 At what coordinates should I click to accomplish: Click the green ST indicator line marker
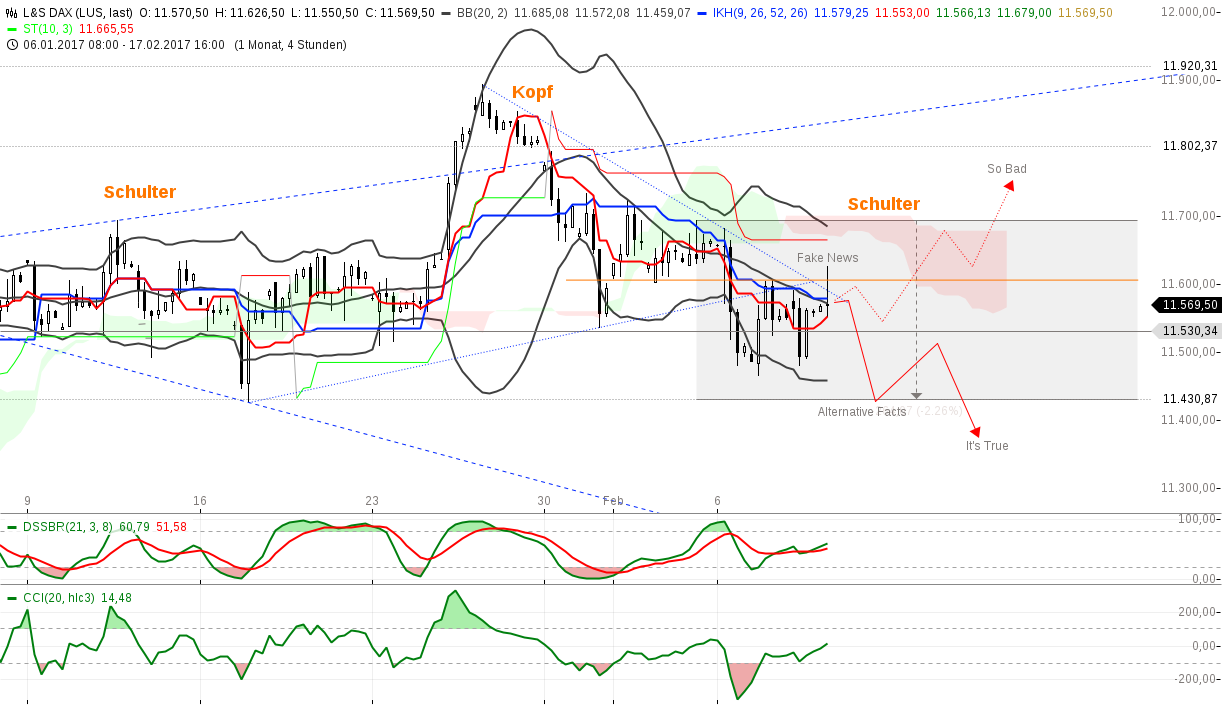[x=10, y=31]
